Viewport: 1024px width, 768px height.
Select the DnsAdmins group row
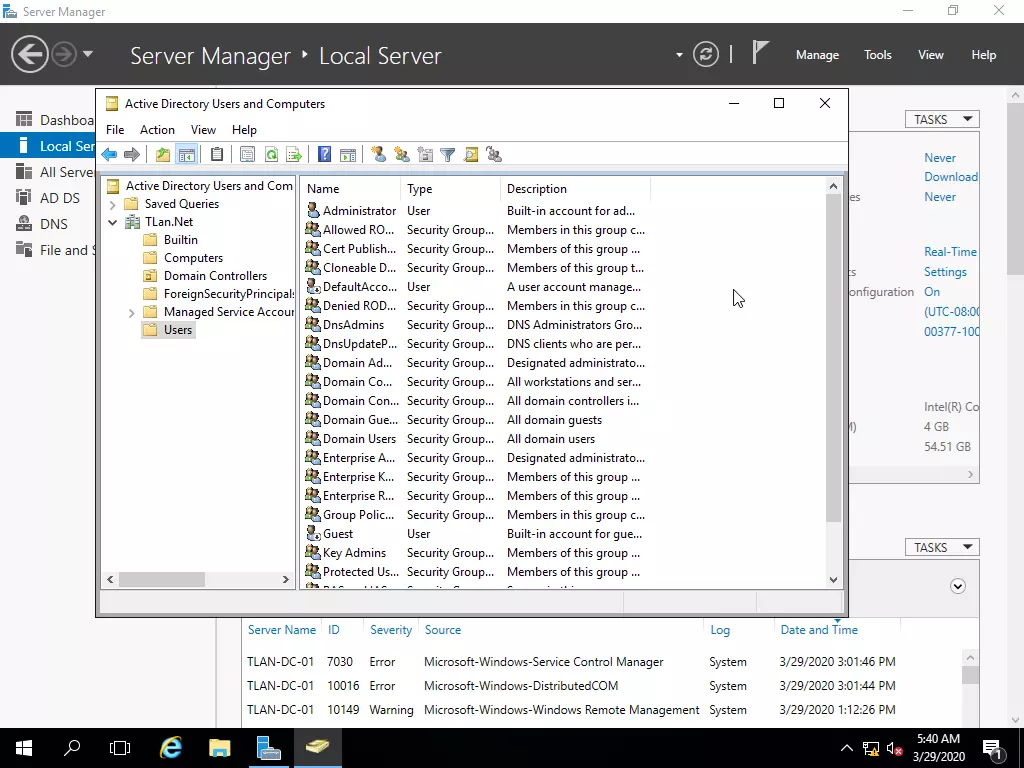coord(475,325)
